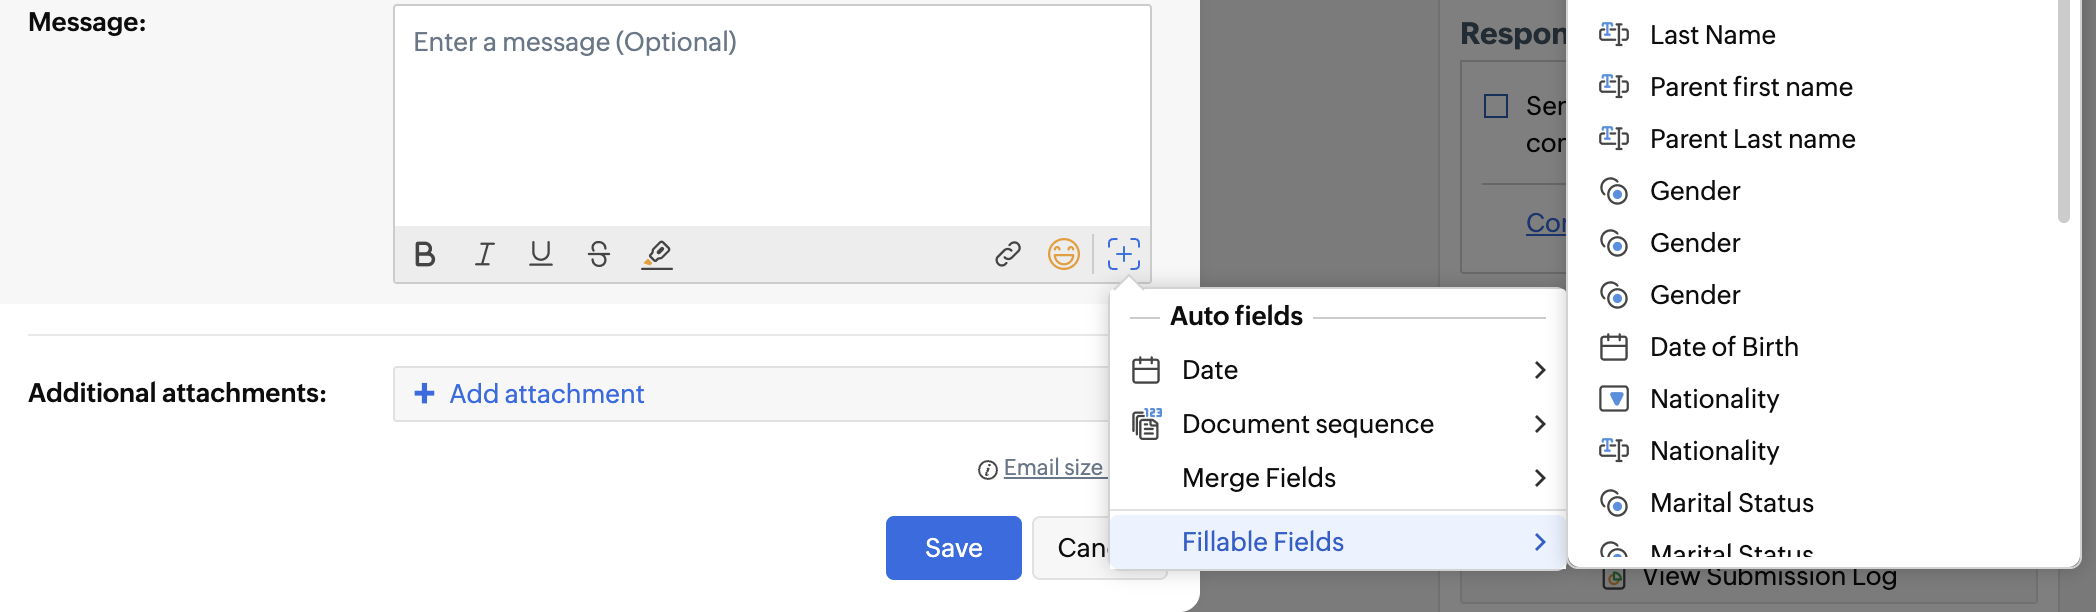The width and height of the screenshot is (2096, 612).
Task: Expand the Merge Fields submenu arrow
Action: click(1539, 478)
